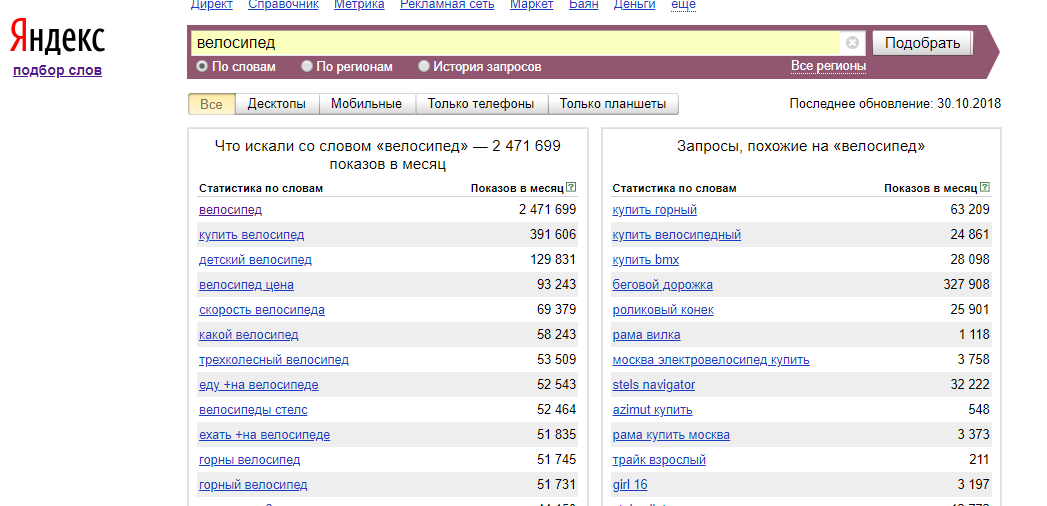Open the 'какой велосипед' query link
The image size is (1047, 506).
click(x=248, y=334)
